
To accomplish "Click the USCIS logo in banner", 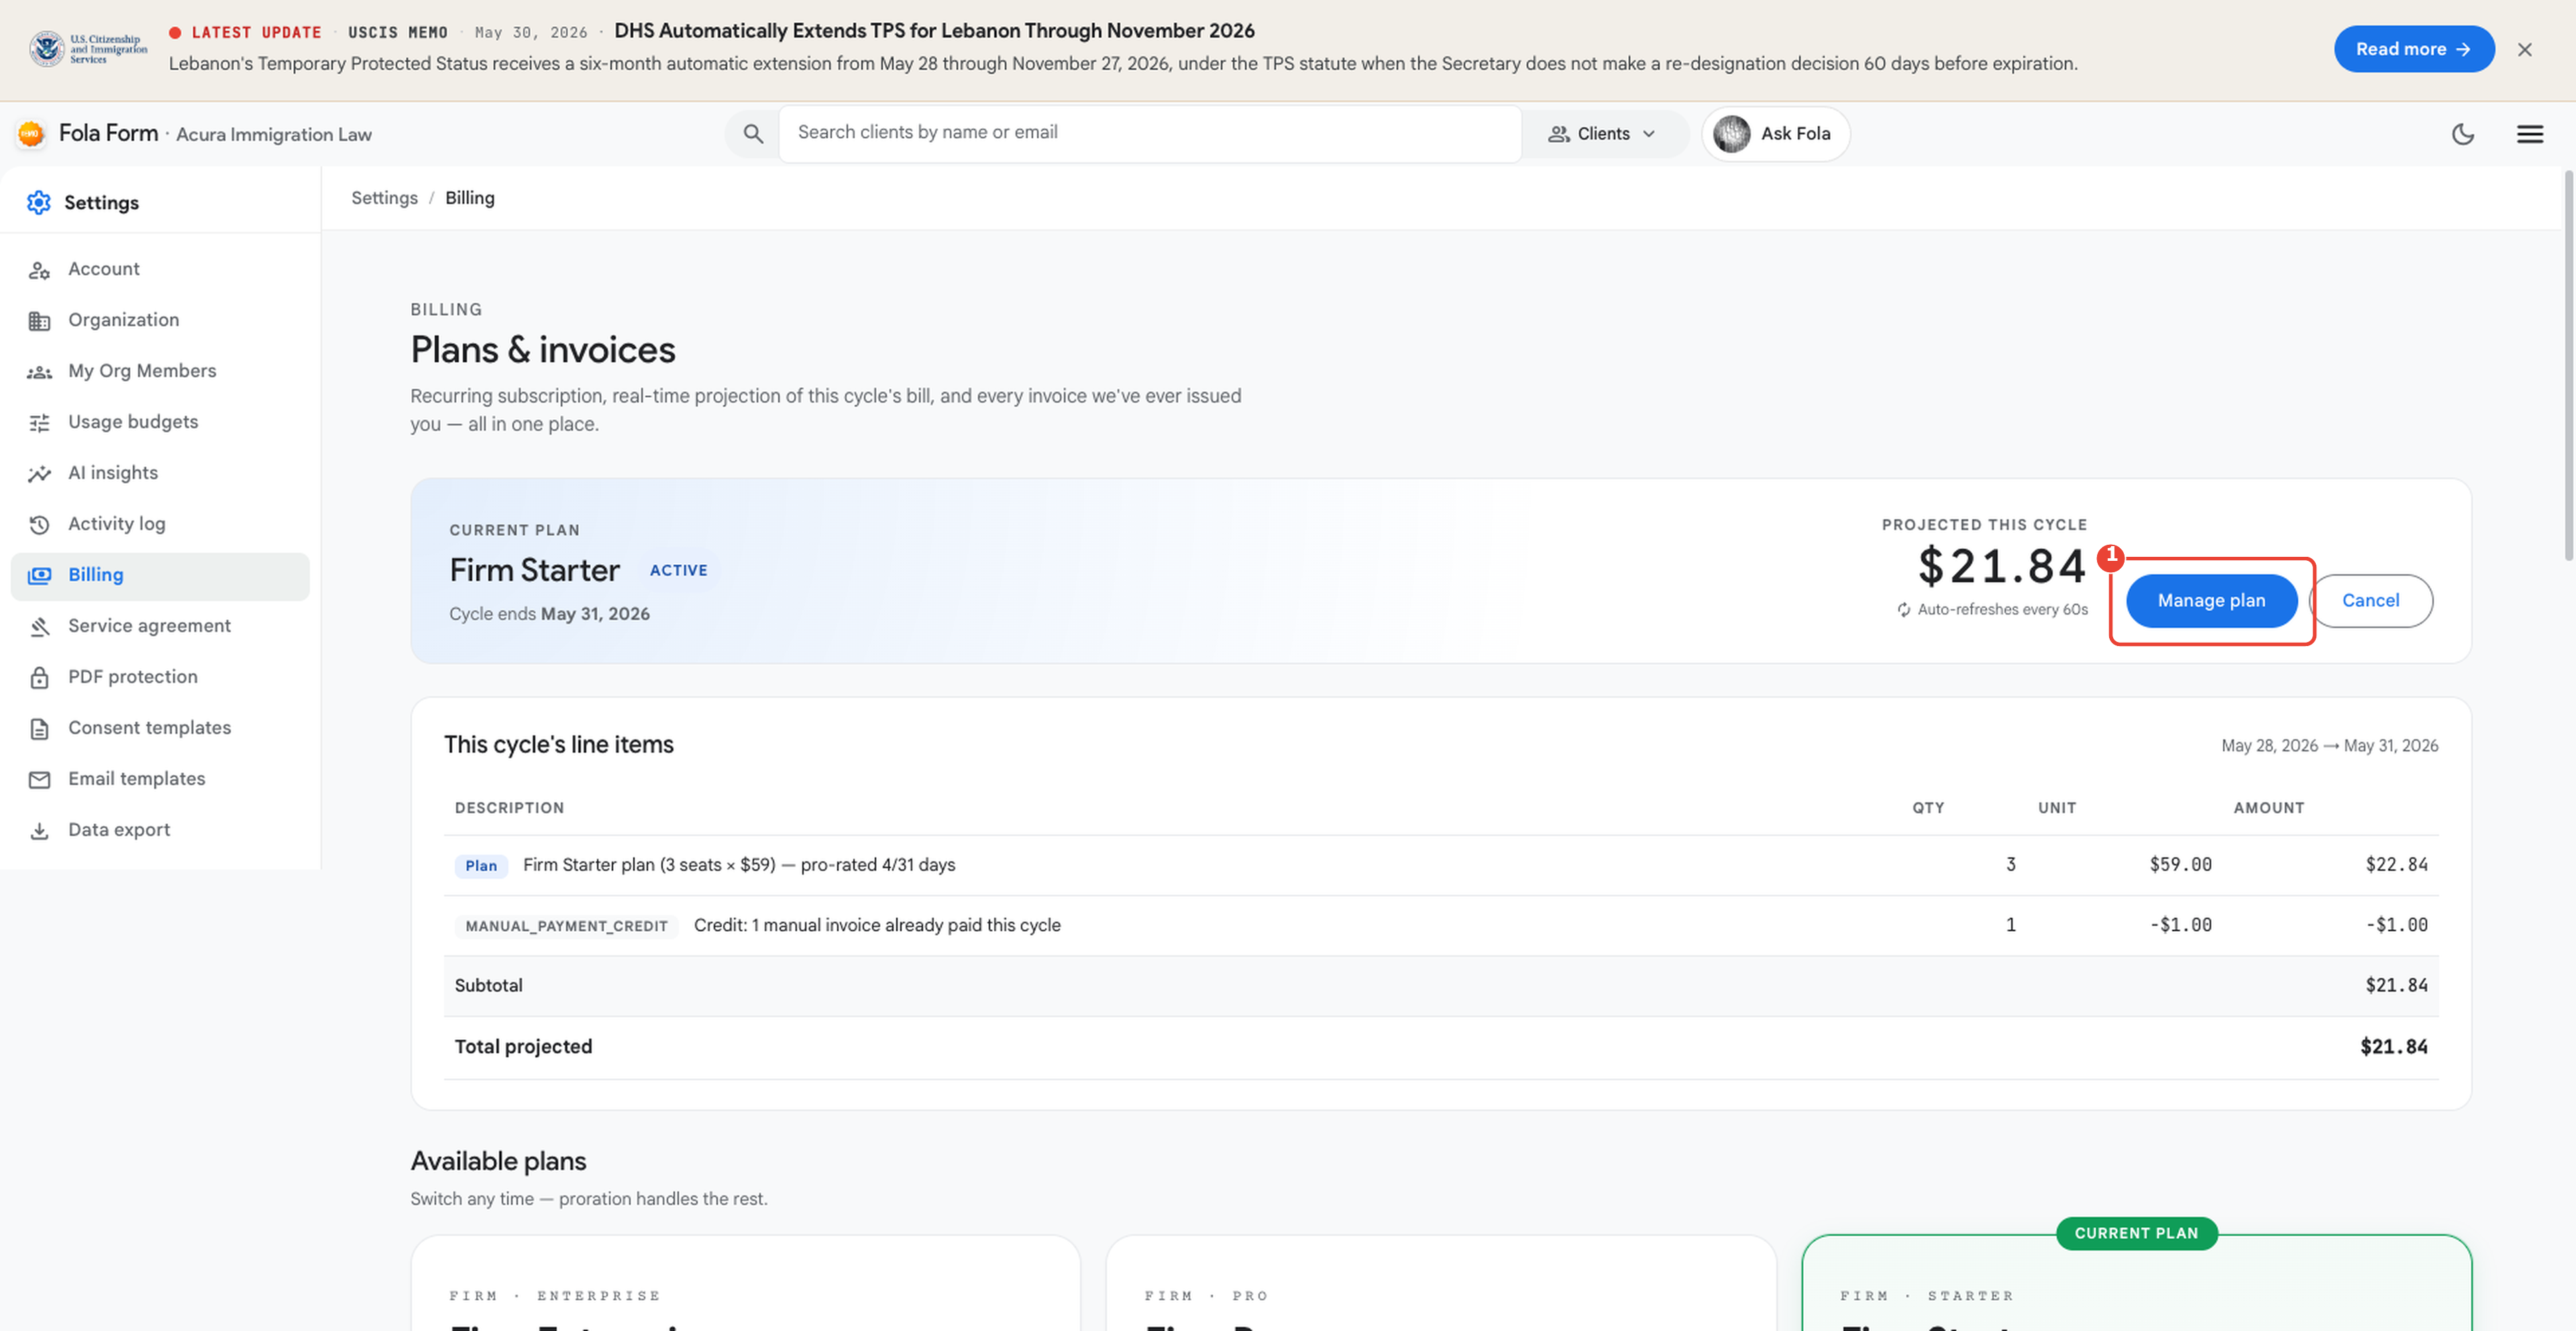I will click(88, 48).
